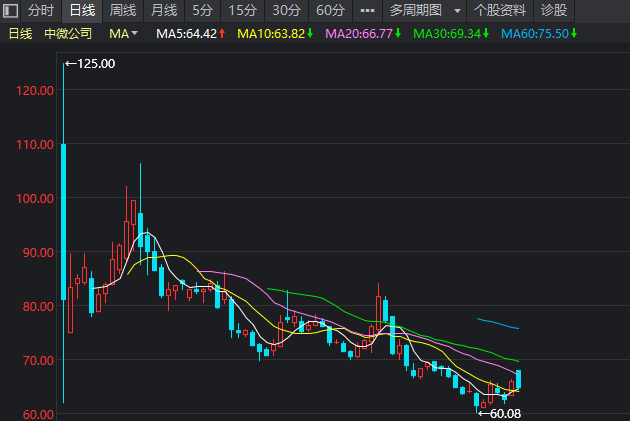Screen dimensions: 630x421
Task: Switch to 15分 period tab
Action: [243, 10]
